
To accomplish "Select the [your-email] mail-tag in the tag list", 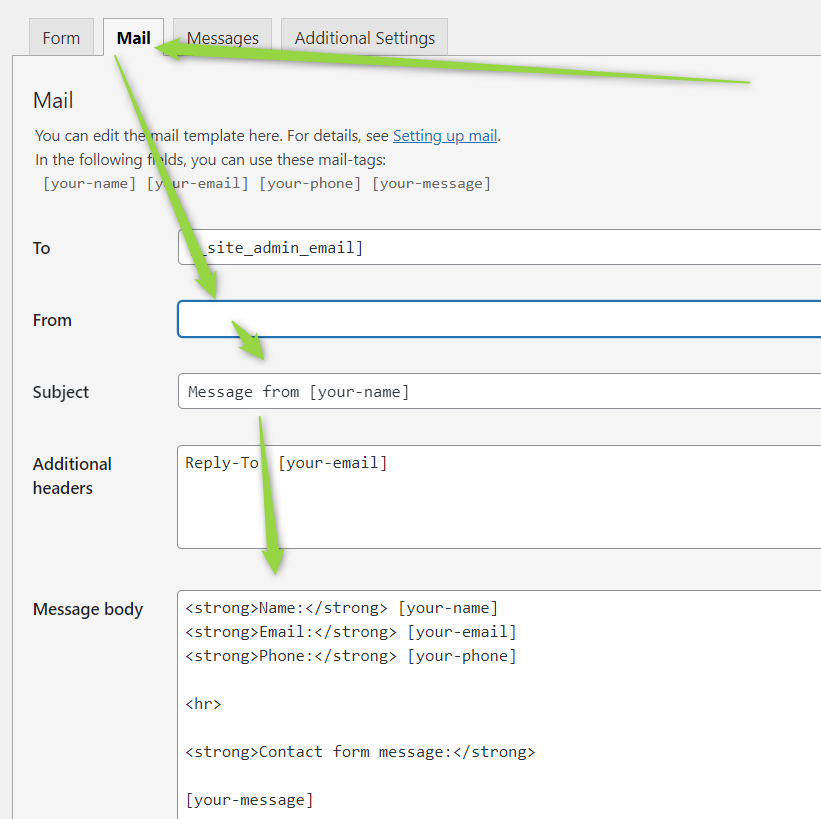I will (198, 183).
